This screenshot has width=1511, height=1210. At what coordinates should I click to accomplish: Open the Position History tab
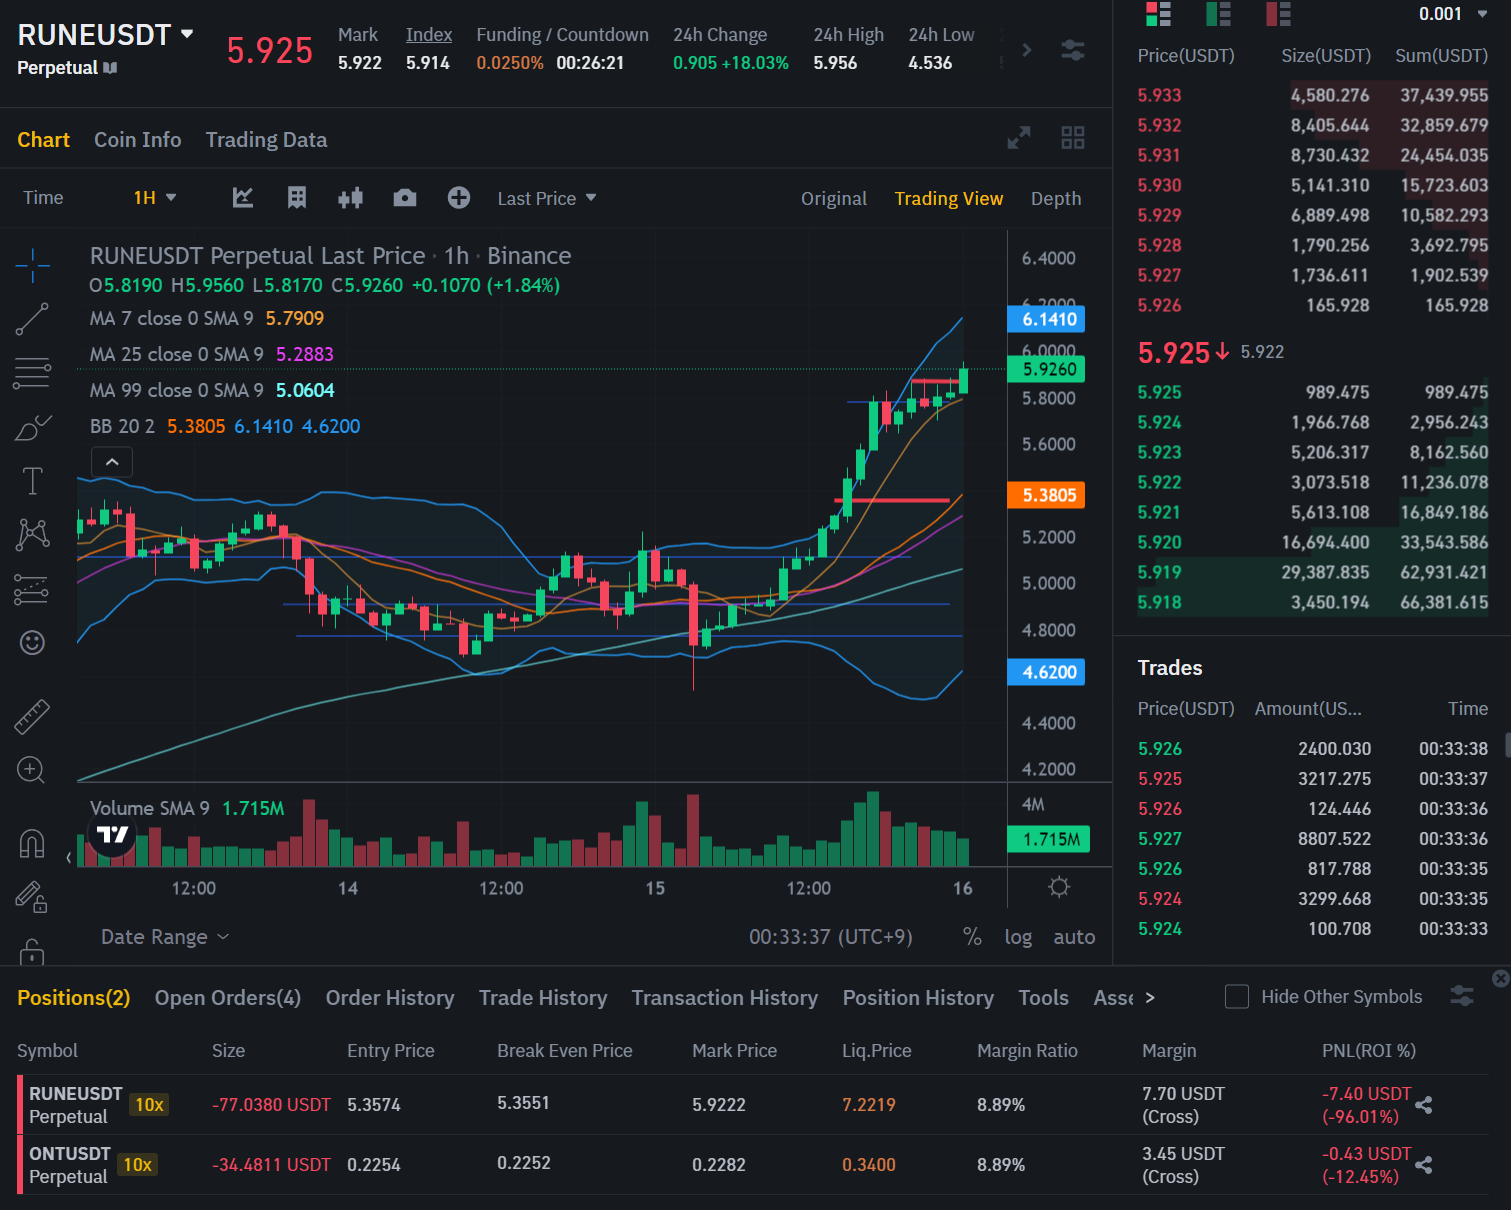(918, 998)
